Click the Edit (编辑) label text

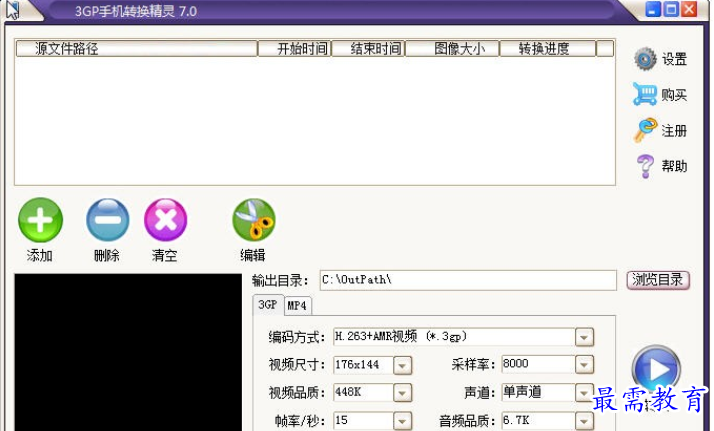(x=253, y=255)
